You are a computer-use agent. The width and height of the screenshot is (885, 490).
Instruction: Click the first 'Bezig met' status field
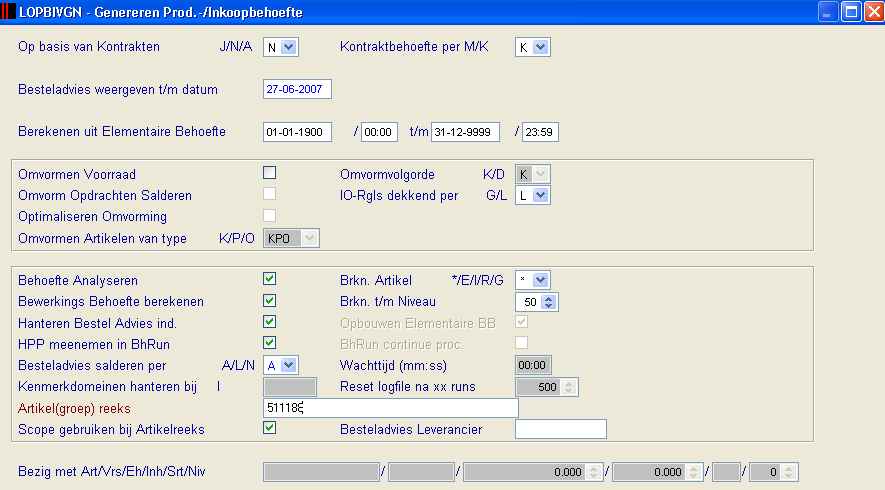(x=322, y=472)
